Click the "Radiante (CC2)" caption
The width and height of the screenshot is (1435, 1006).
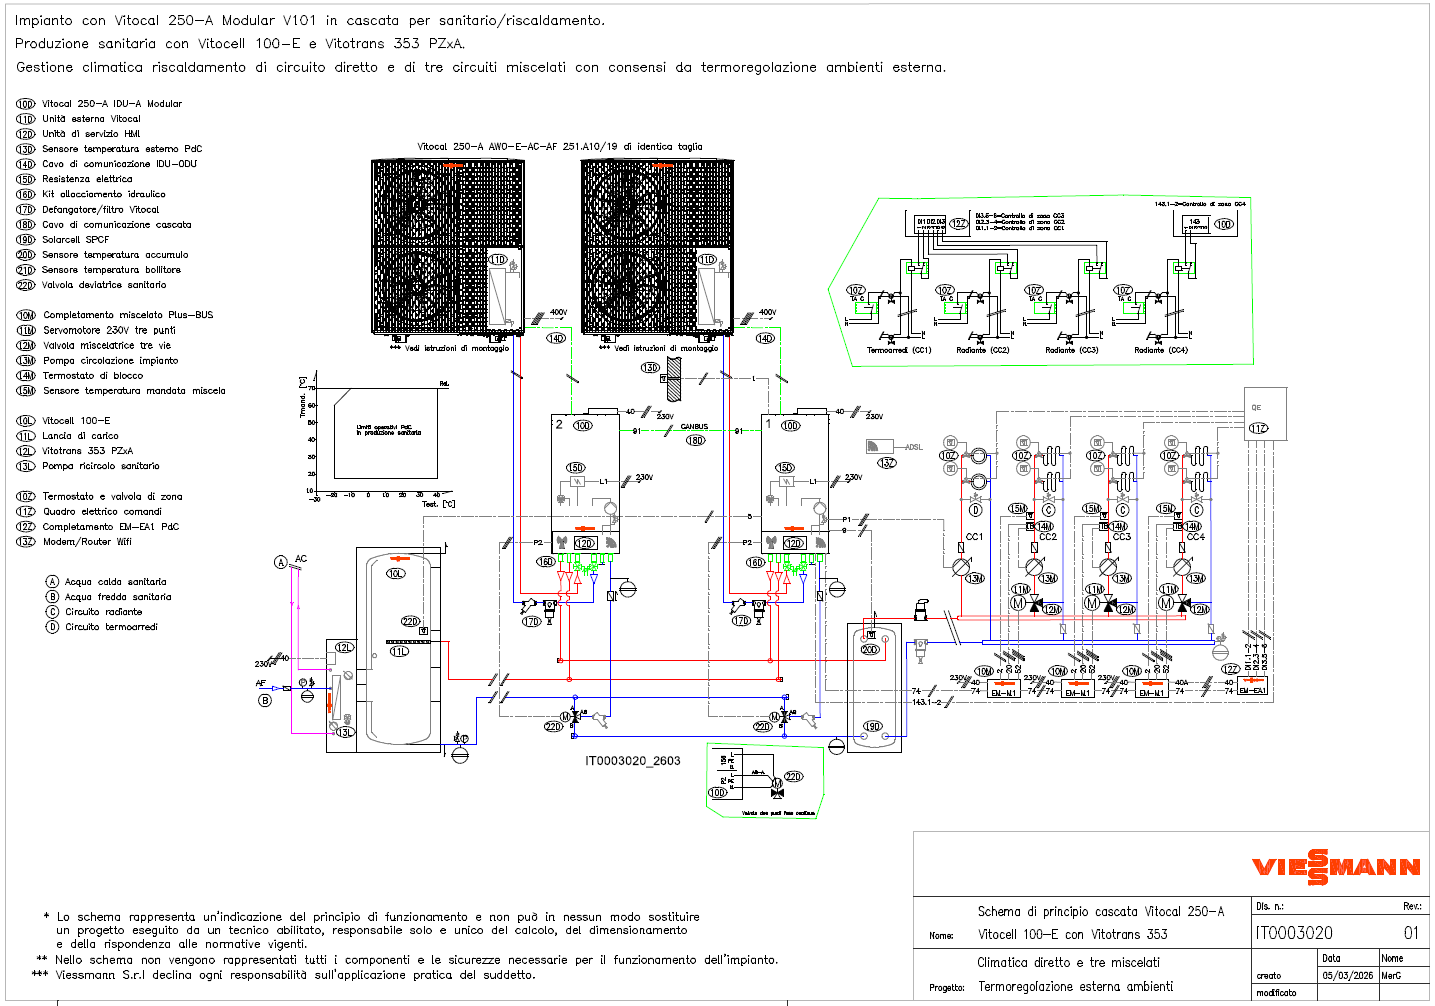[x=983, y=350]
